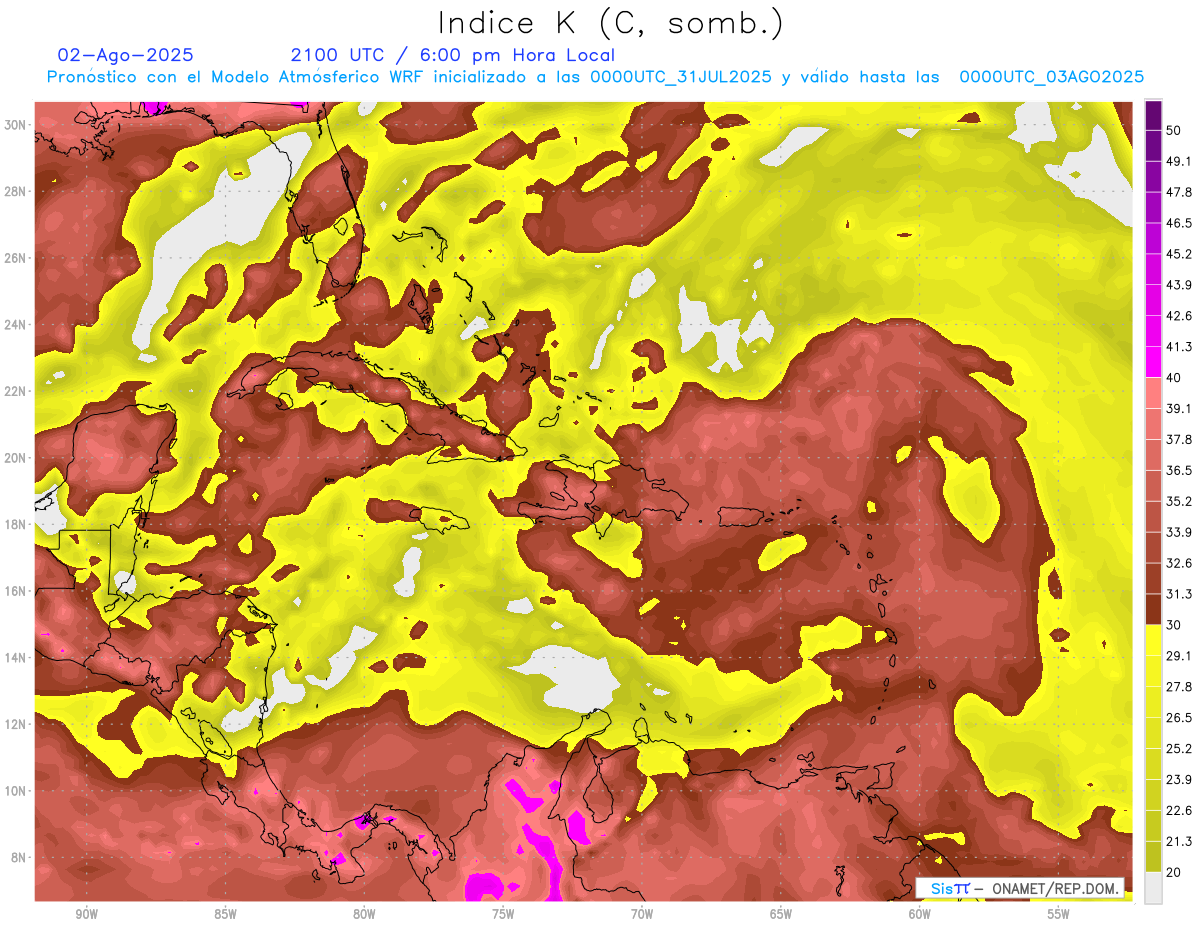Select the 70W longitude label
The height and width of the screenshot is (927, 1200).
(x=642, y=914)
